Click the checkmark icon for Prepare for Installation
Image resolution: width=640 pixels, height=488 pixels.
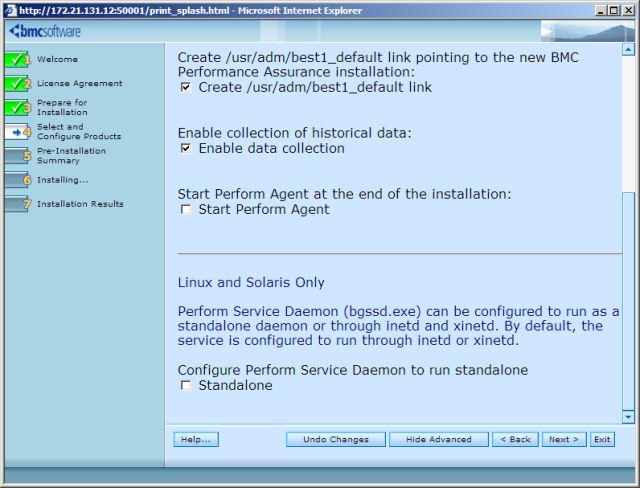coord(18,108)
